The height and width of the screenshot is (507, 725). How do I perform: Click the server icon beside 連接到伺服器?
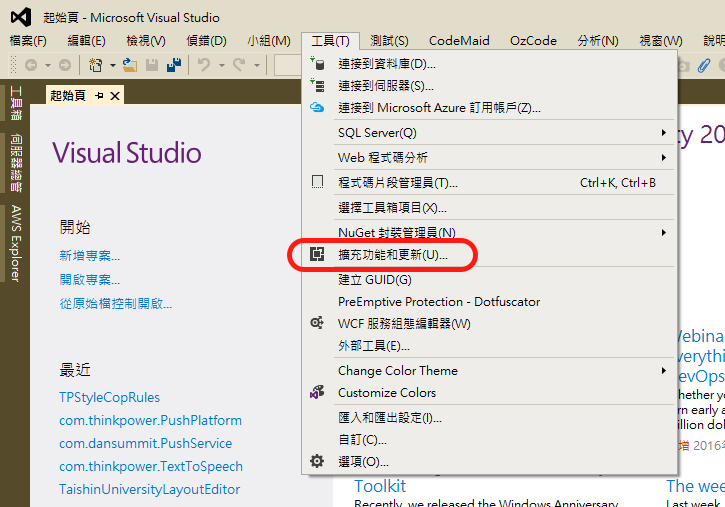(318, 85)
